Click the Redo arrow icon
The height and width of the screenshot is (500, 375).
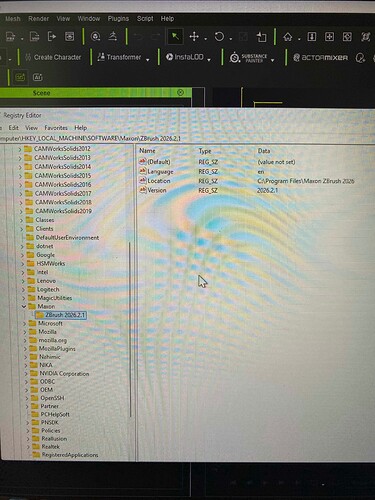point(156,37)
